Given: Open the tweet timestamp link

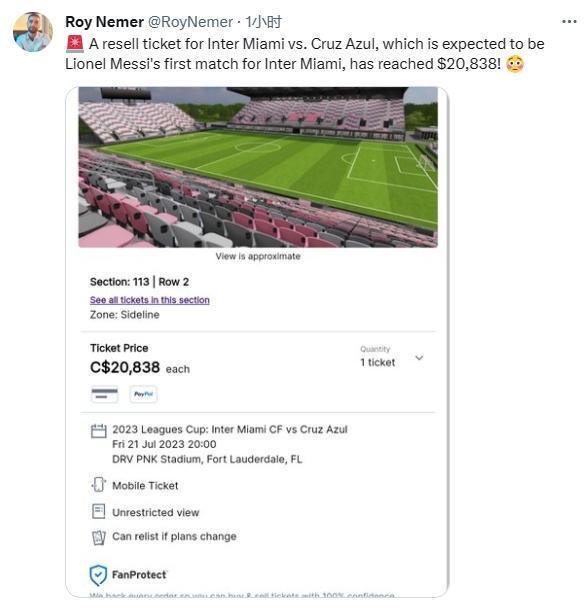Looking at the screenshot, I should pyautogui.click(x=264, y=22).
